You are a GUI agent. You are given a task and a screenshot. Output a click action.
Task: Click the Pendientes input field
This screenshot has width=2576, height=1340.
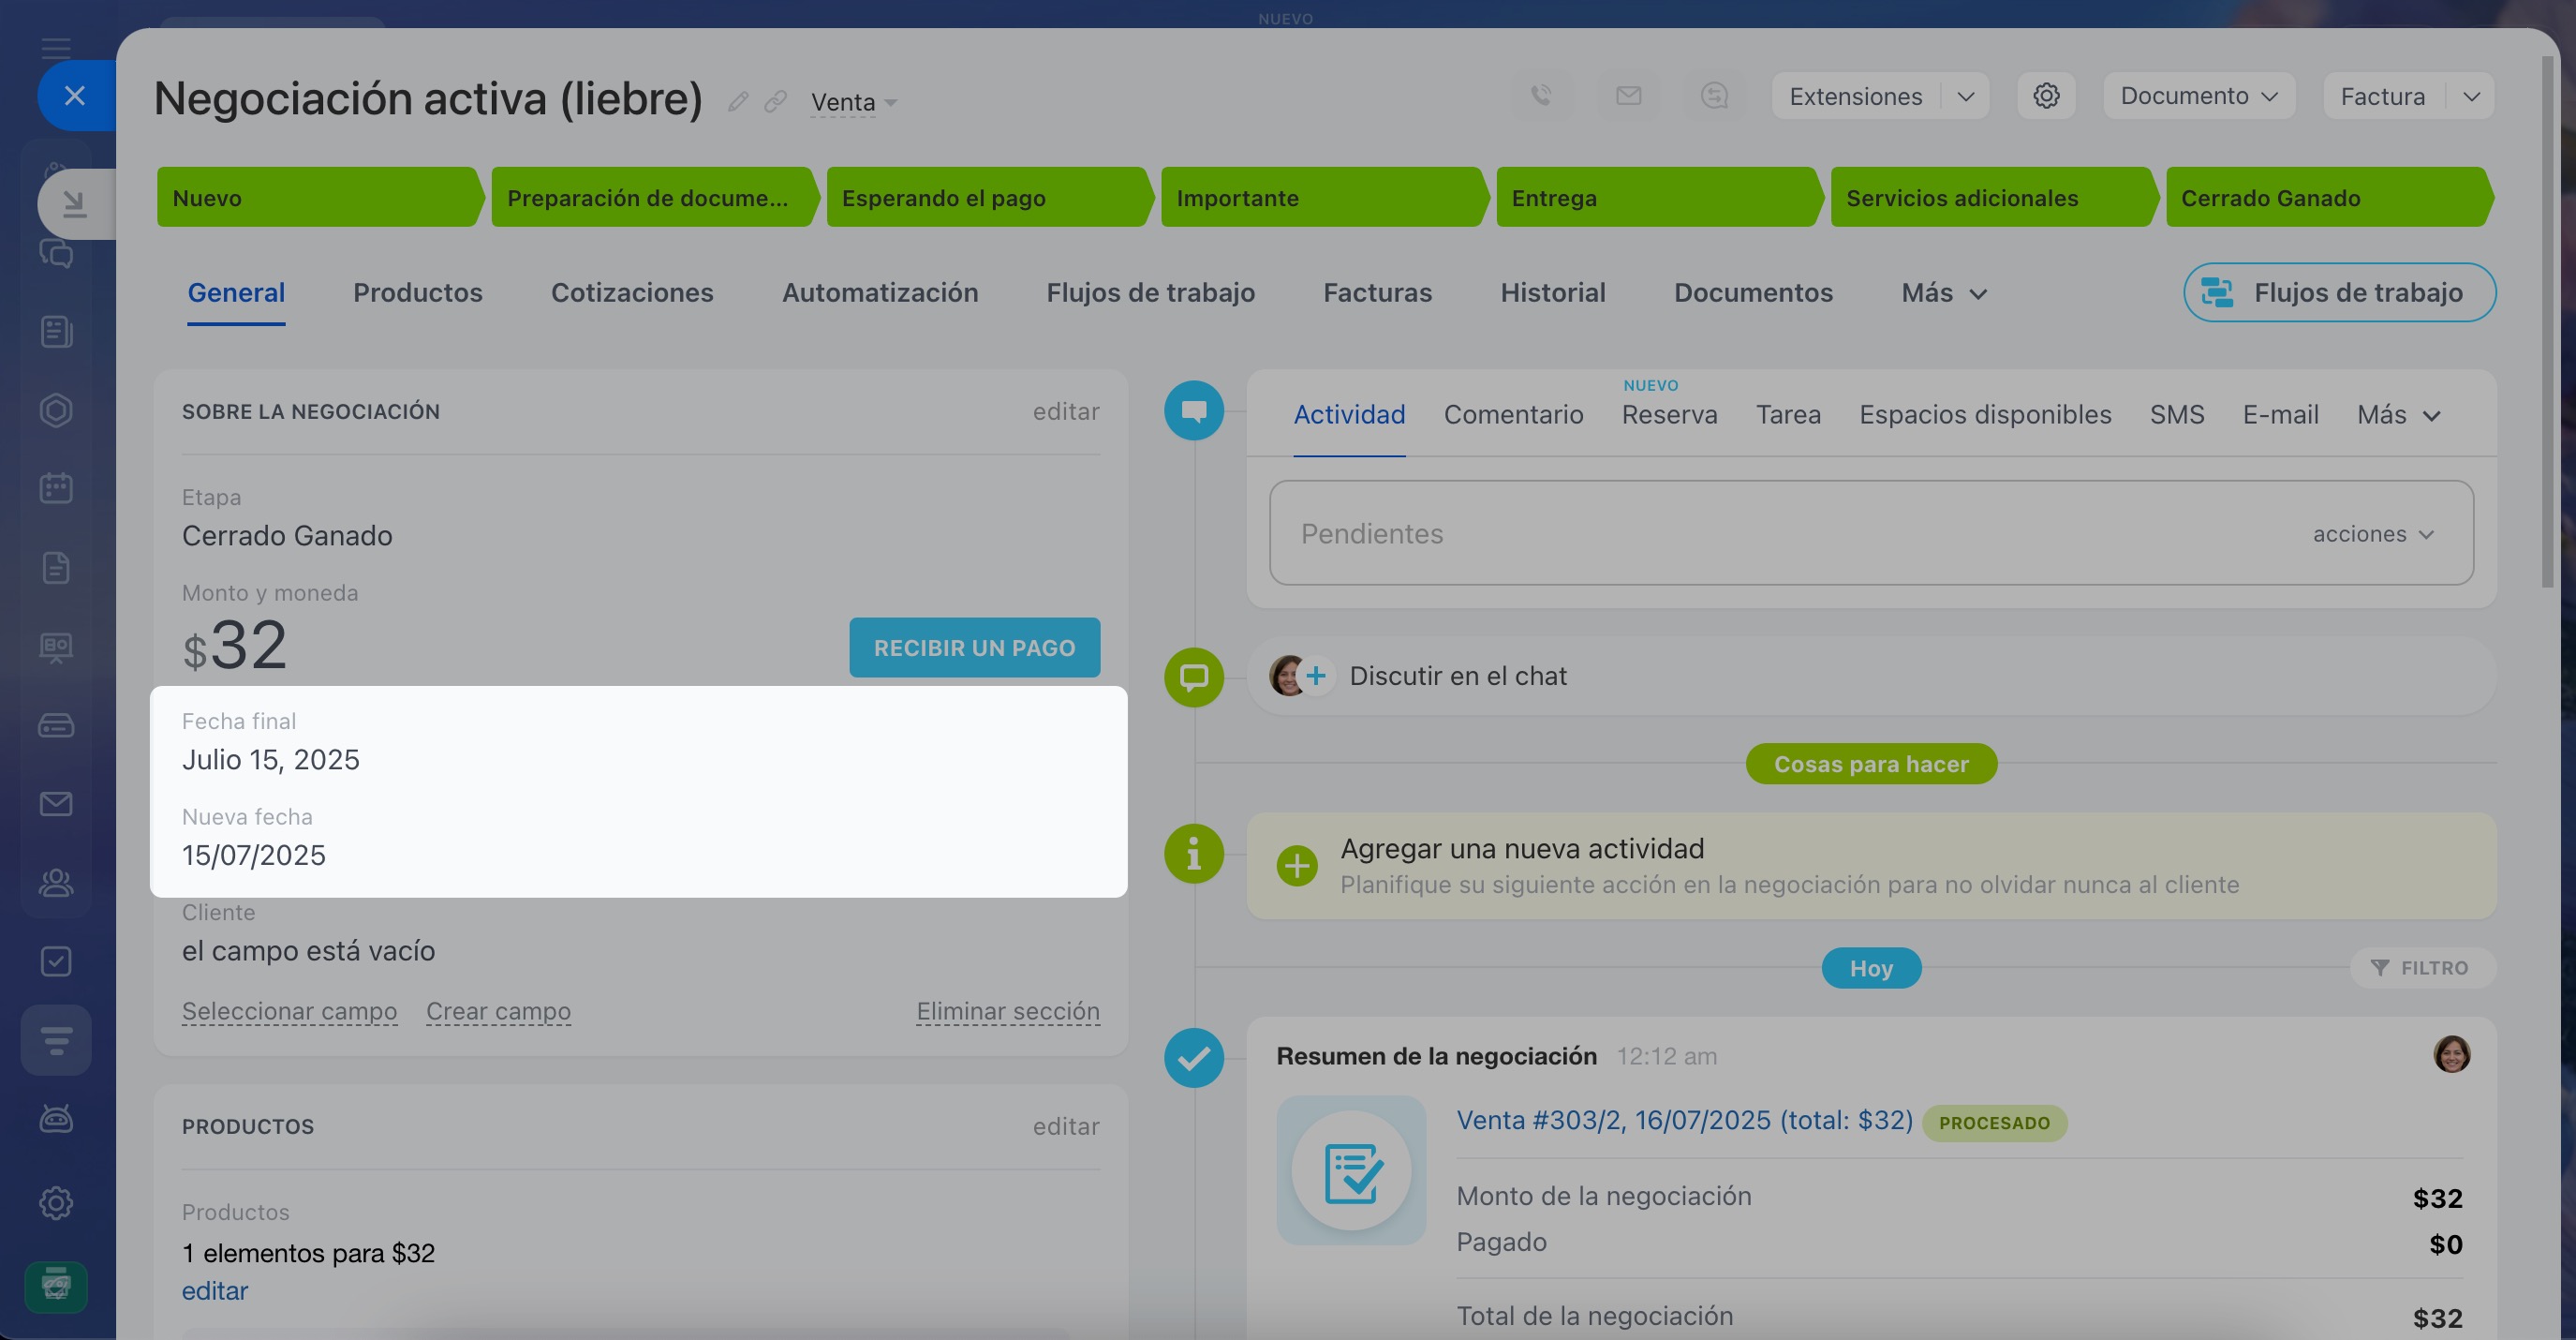point(1871,533)
